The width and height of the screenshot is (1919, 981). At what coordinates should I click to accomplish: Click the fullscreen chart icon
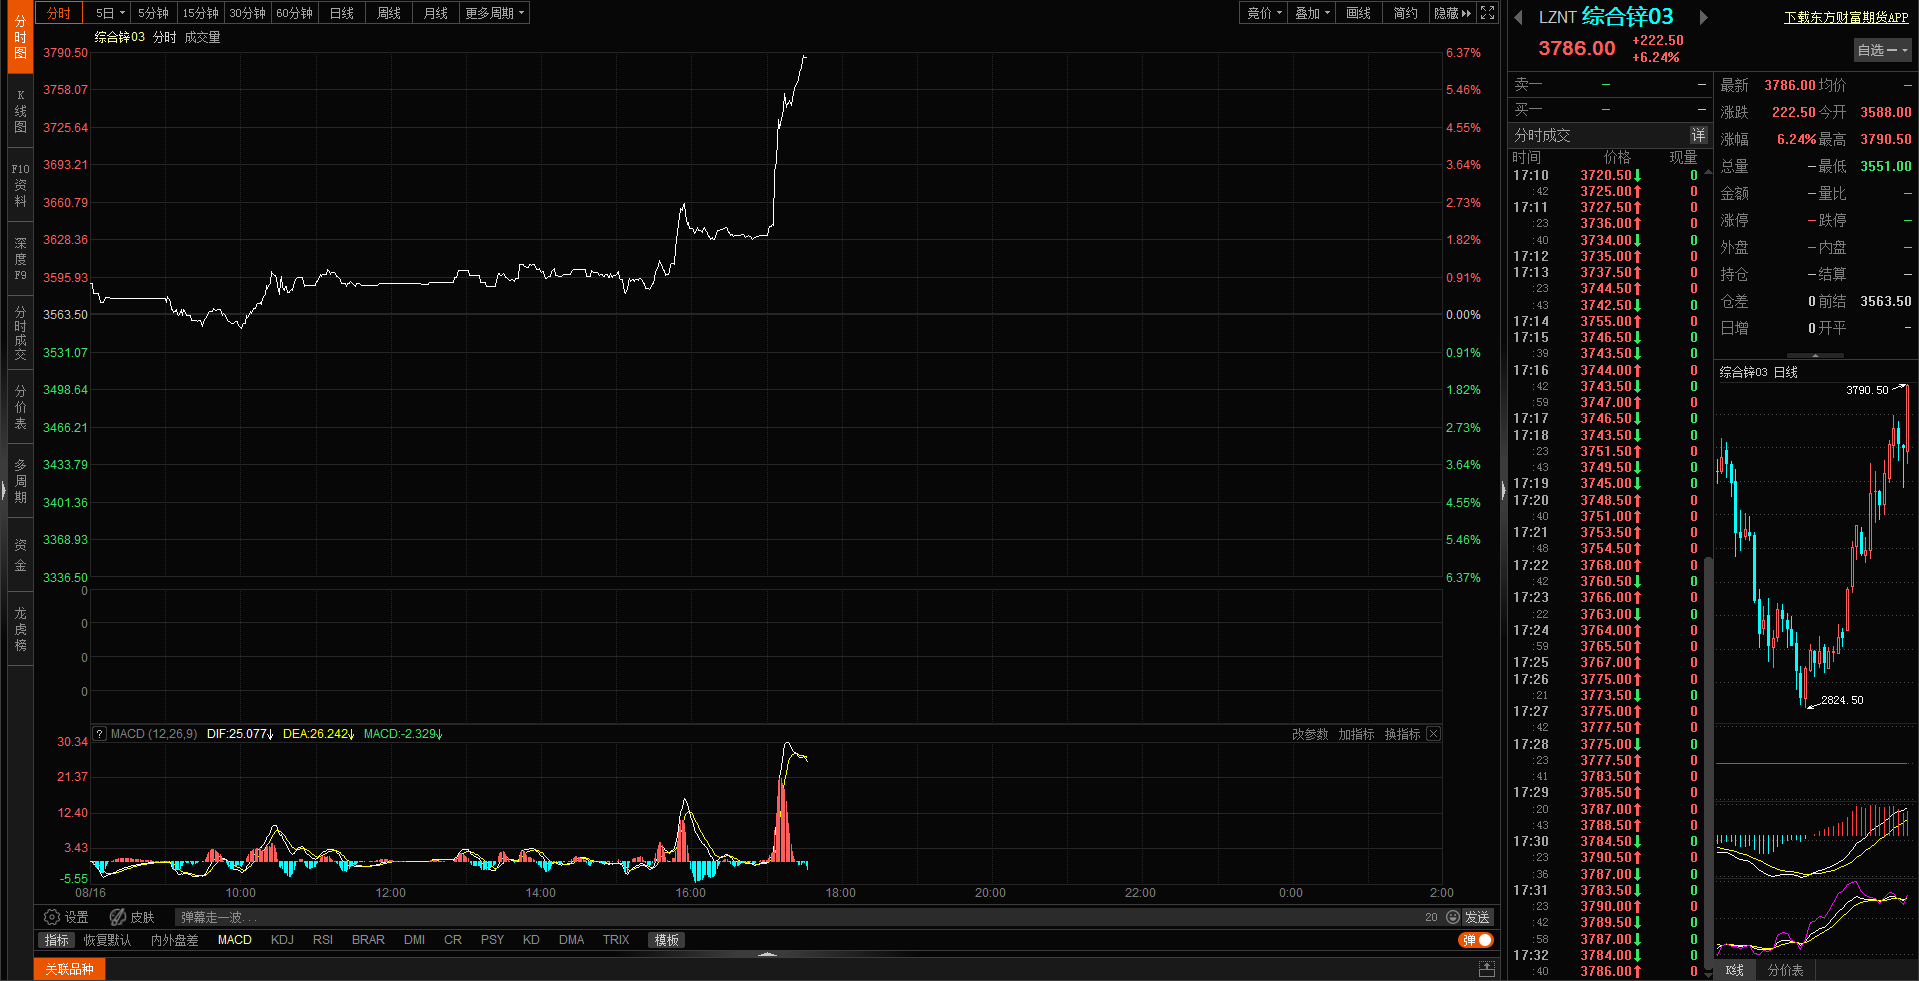[1487, 13]
